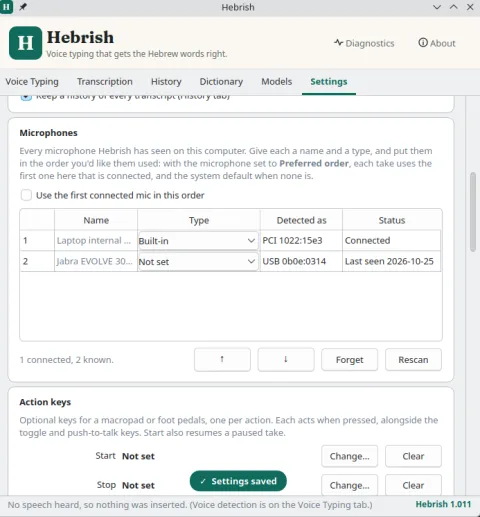This screenshot has height=517, width=480.
Task: Click the Status column header
Action: click(x=392, y=220)
